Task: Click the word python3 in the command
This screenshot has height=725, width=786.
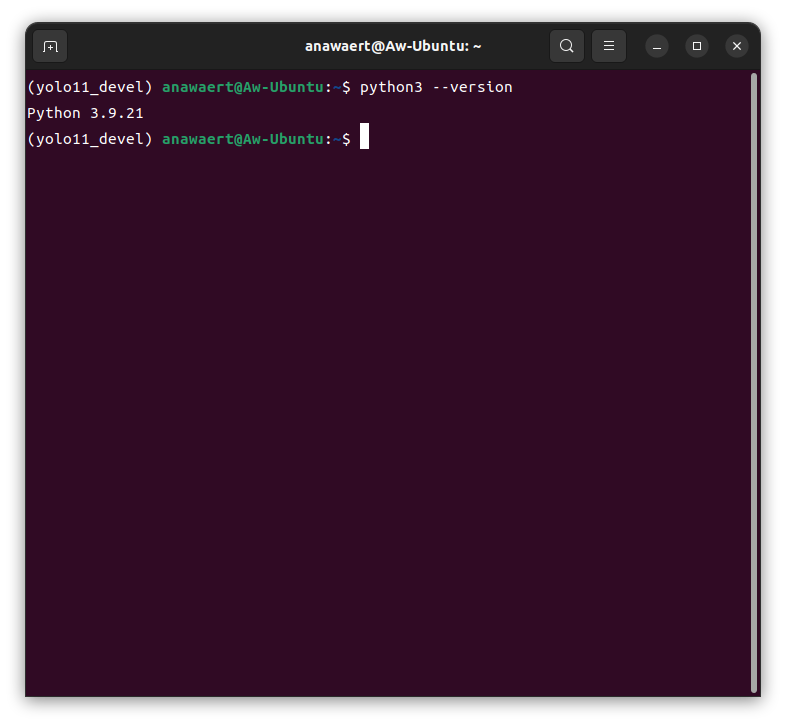Action: coord(391,88)
